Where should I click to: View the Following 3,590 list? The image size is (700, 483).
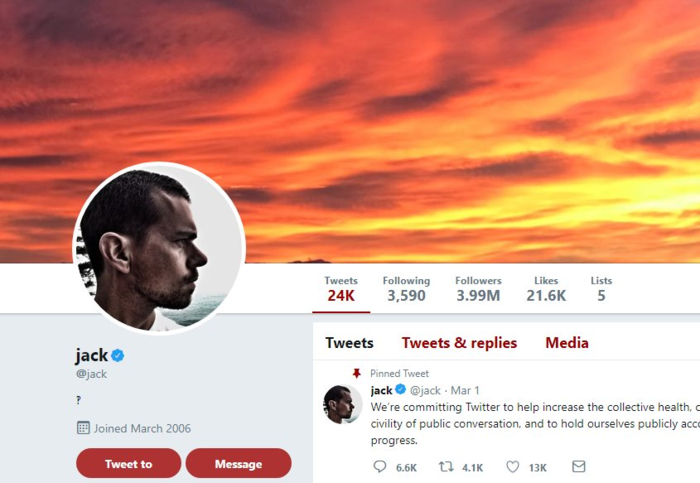pyautogui.click(x=406, y=289)
